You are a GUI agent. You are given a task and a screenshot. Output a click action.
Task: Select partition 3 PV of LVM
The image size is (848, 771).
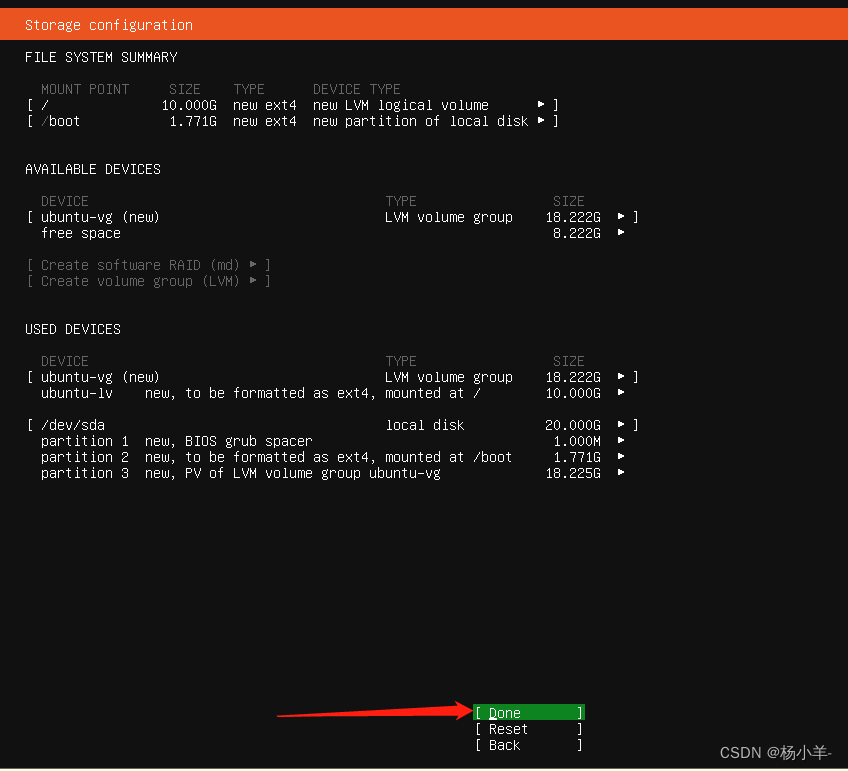pos(333,473)
